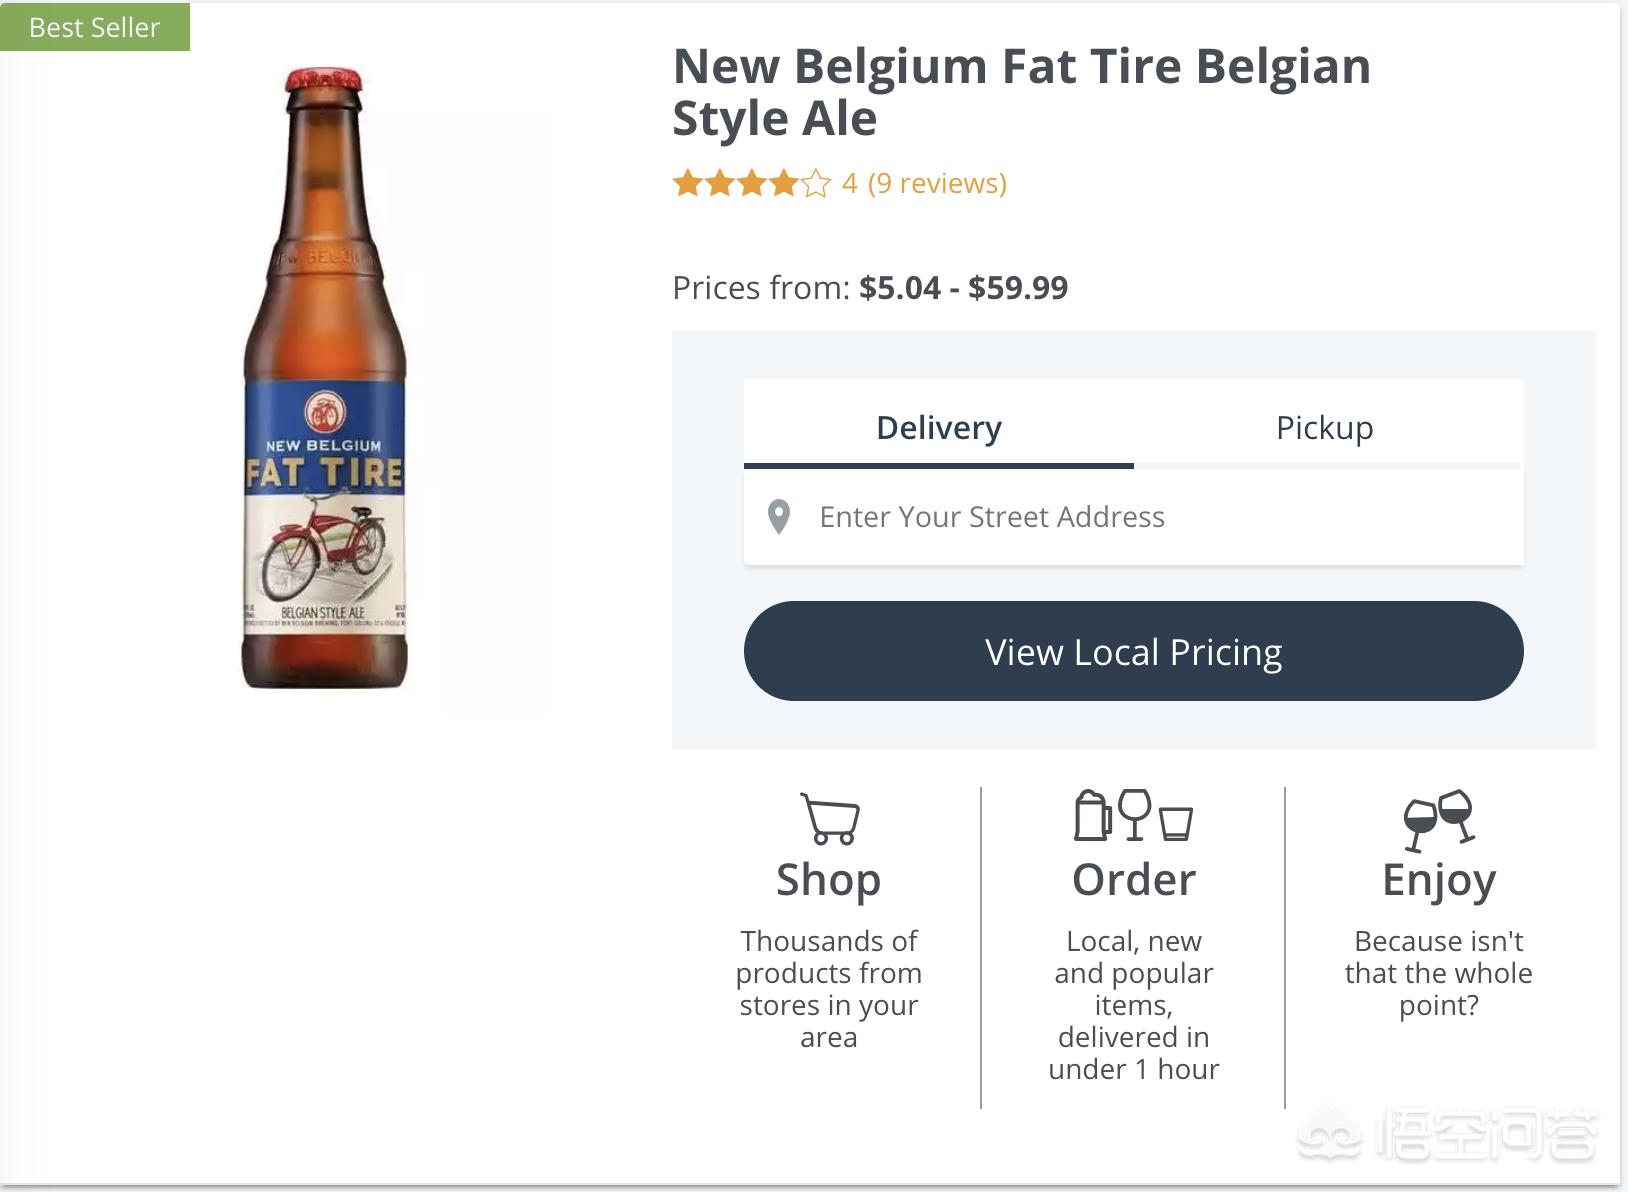Click the View Local Pricing button

(x=1133, y=651)
